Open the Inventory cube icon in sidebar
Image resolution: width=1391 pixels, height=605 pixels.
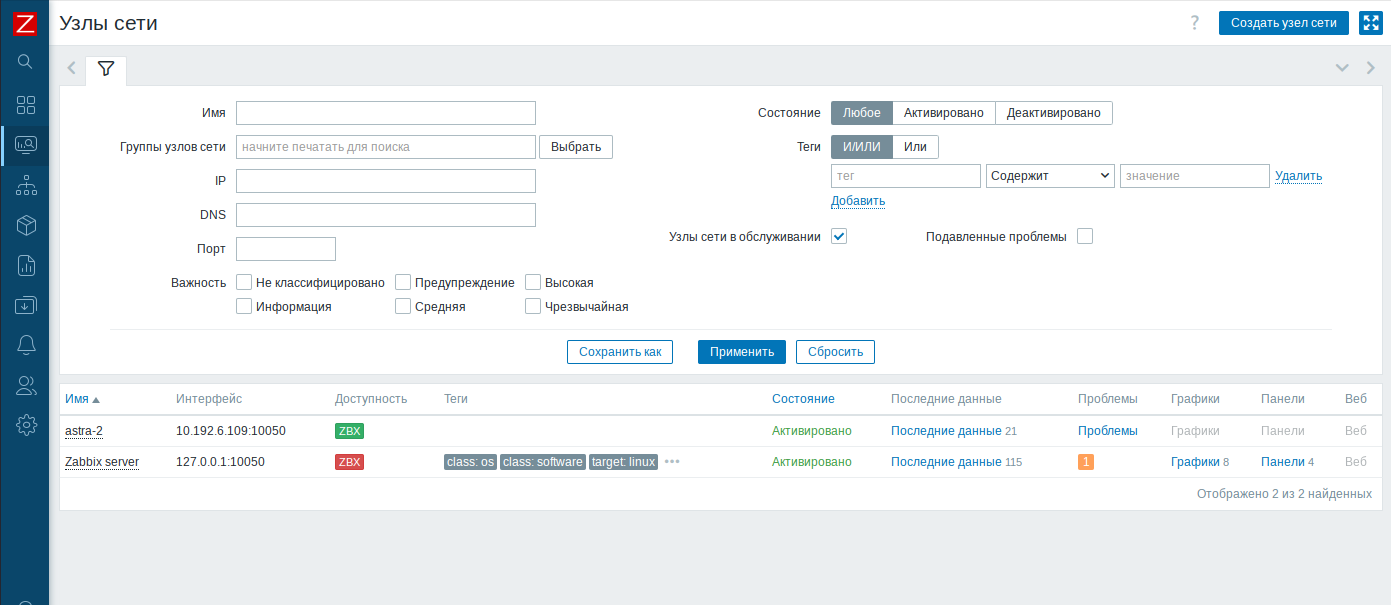click(x=26, y=226)
